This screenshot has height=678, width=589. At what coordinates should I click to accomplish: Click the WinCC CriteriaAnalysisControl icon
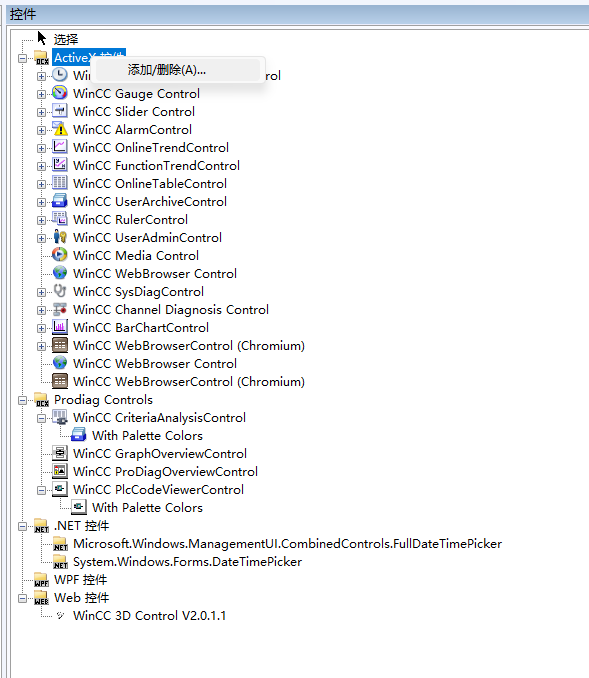(x=60, y=417)
